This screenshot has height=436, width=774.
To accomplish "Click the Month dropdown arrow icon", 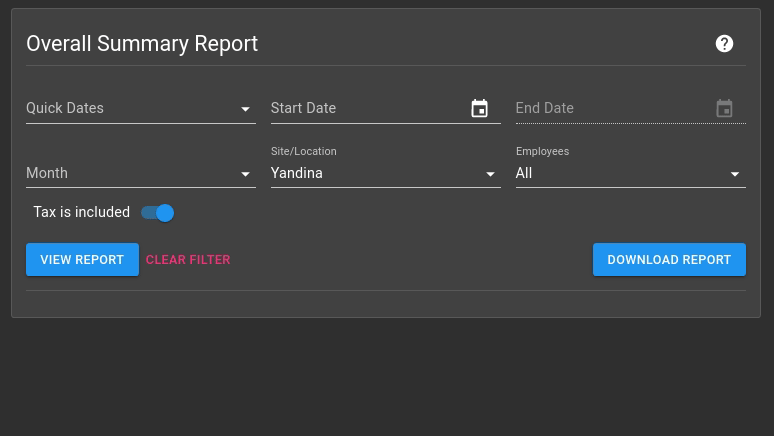I will pos(245,174).
